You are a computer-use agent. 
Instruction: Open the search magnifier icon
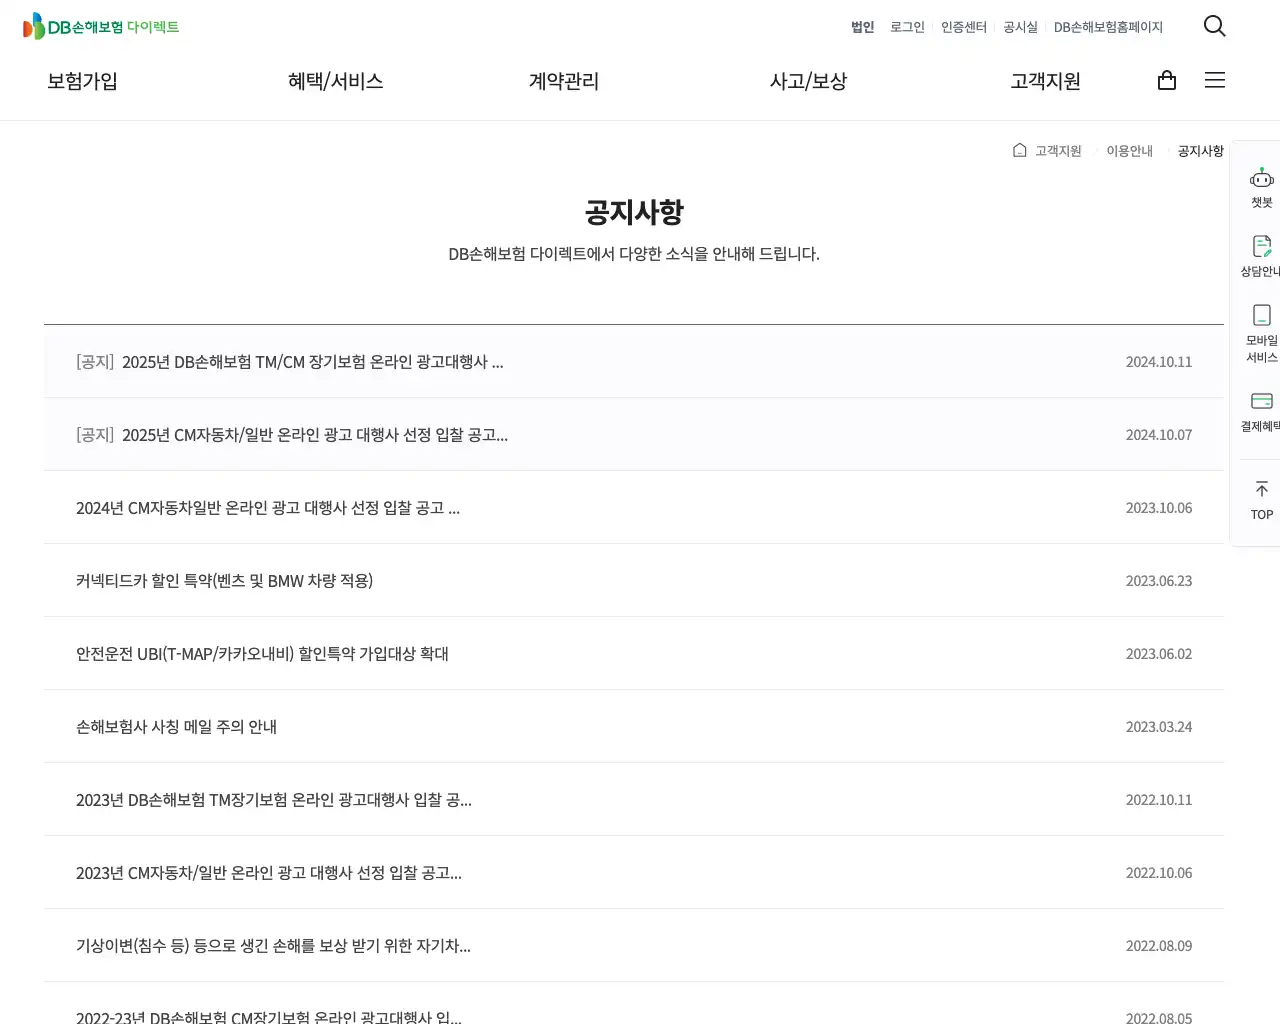(x=1214, y=26)
